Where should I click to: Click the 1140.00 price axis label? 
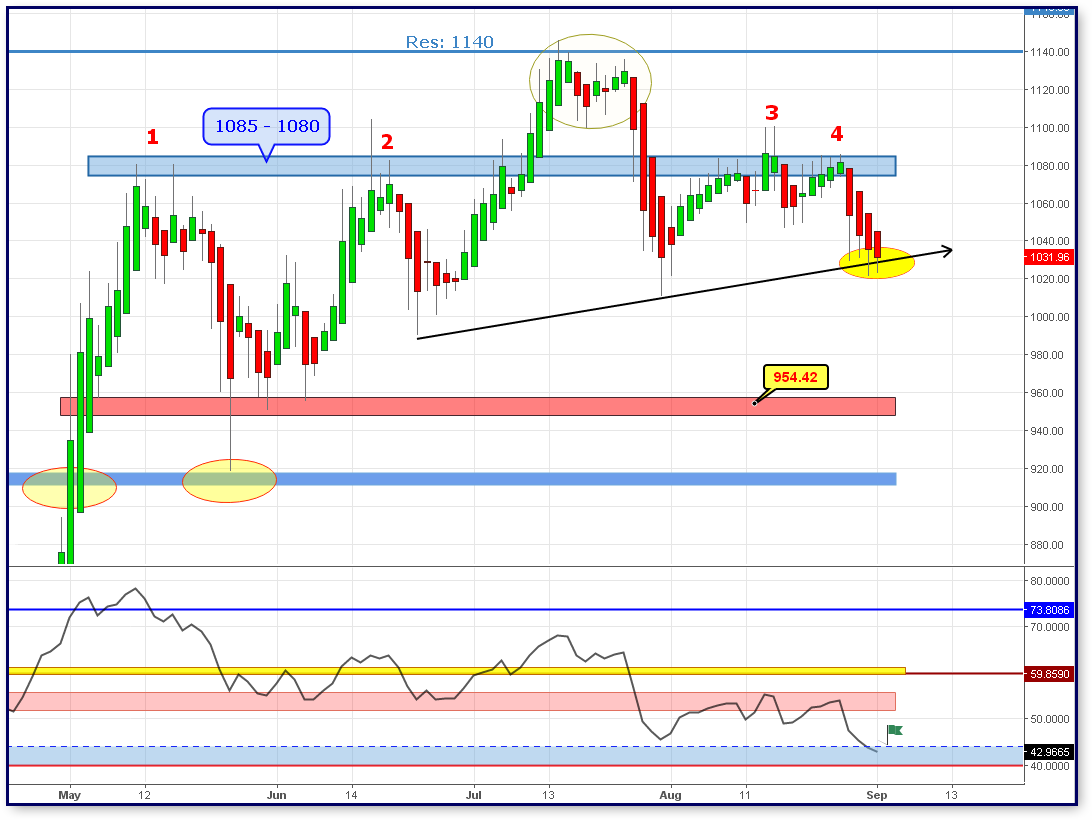pos(1050,52)
